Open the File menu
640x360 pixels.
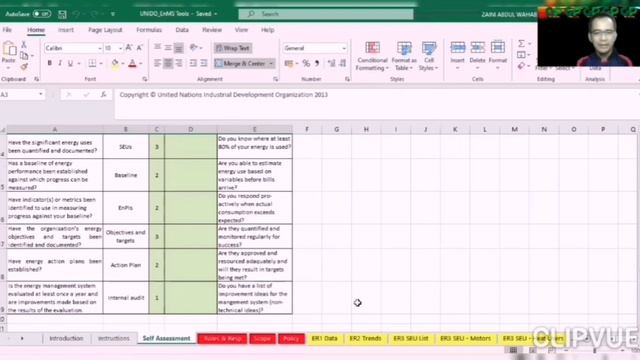click(x=7, y=30)
